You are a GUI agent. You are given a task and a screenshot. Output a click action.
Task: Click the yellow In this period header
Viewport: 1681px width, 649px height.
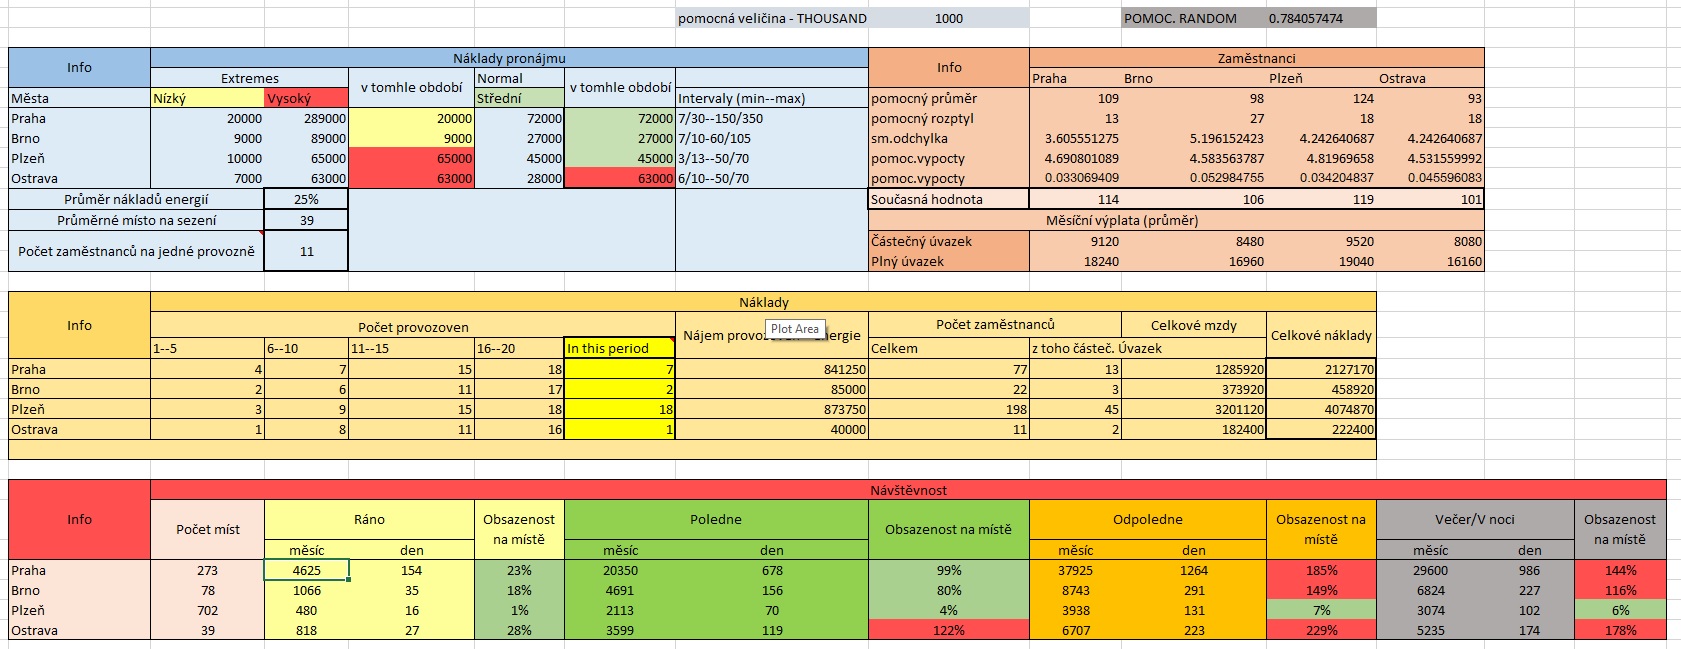click(619, 348)
